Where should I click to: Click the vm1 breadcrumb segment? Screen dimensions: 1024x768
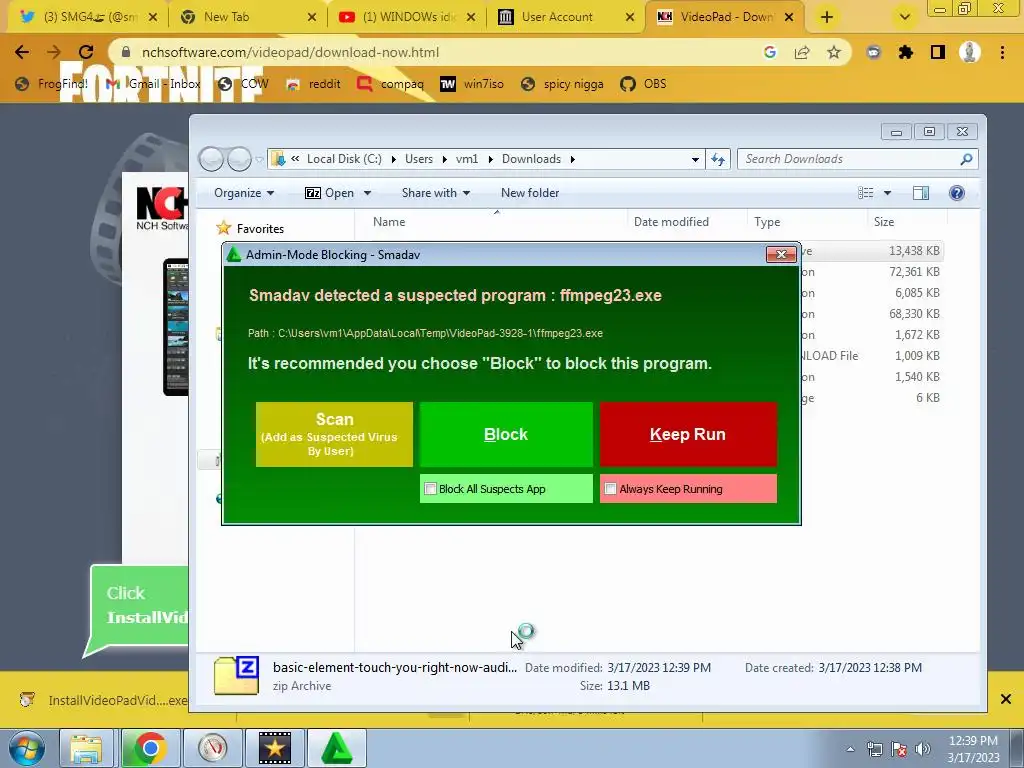(467, 159)
